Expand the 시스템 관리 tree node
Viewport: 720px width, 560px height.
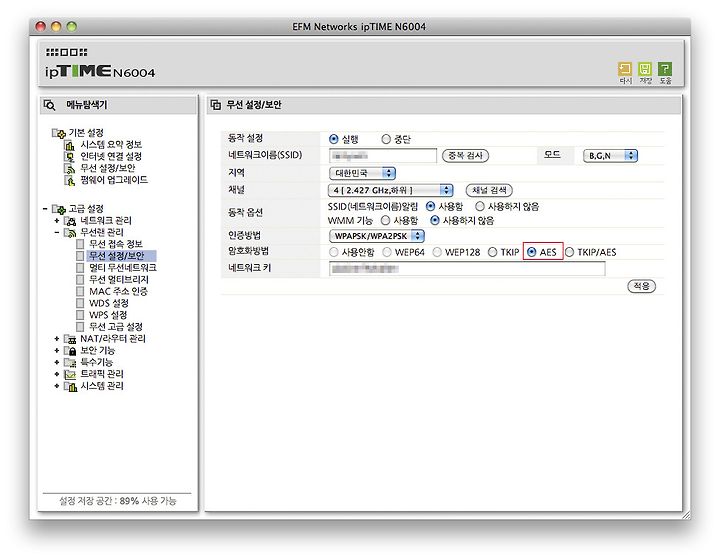click(56, 386)
